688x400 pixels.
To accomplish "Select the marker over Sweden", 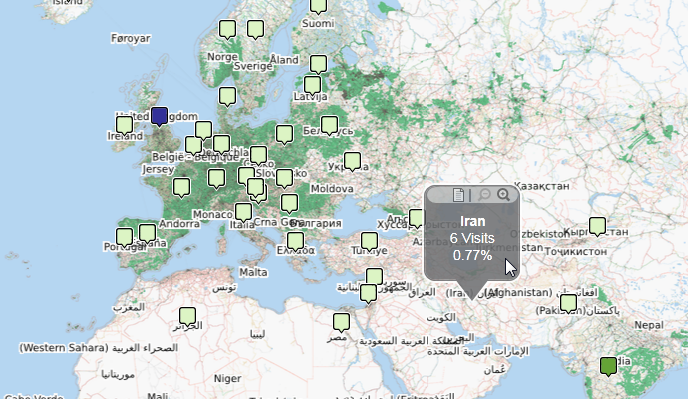I will pos(256,29).
